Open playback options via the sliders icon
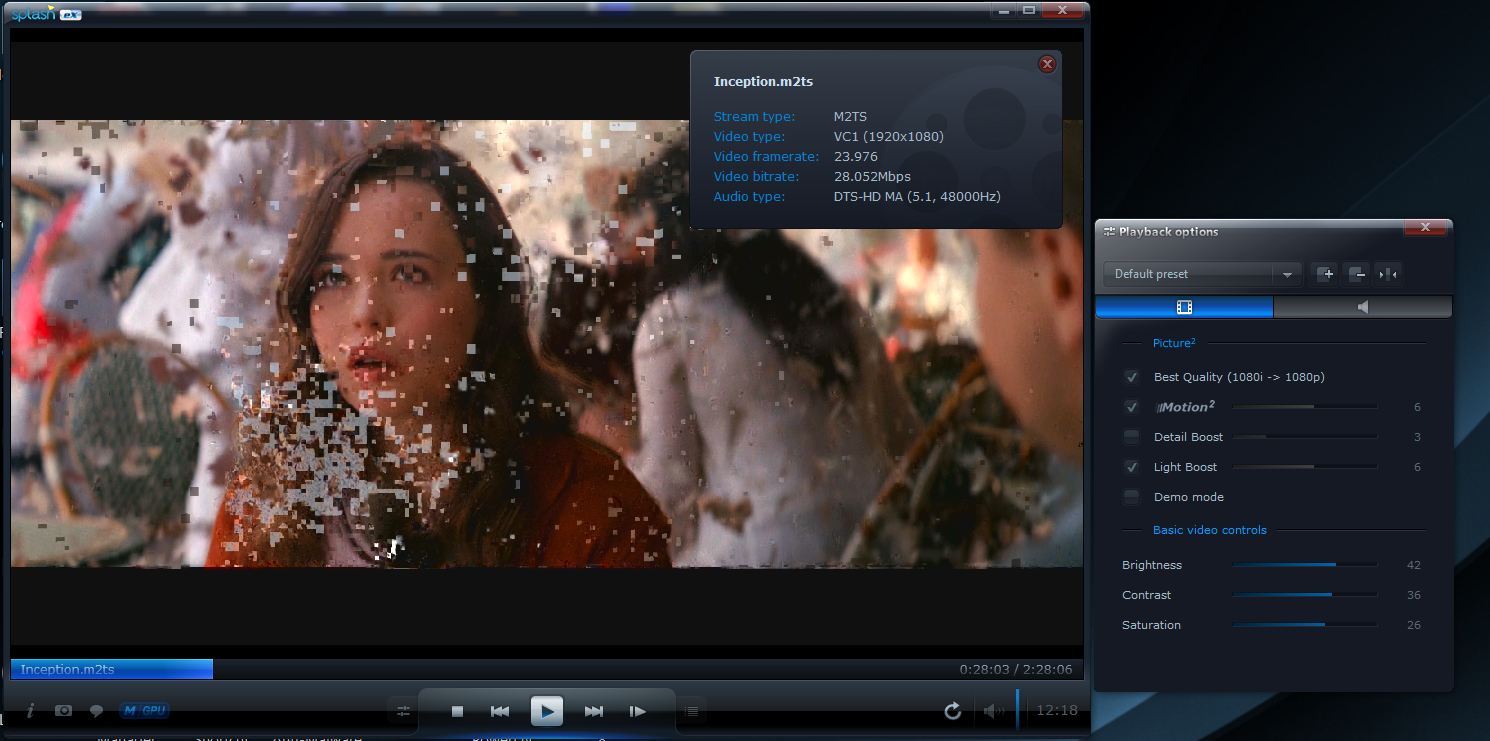1490x741 pixels. click(404, 711)
